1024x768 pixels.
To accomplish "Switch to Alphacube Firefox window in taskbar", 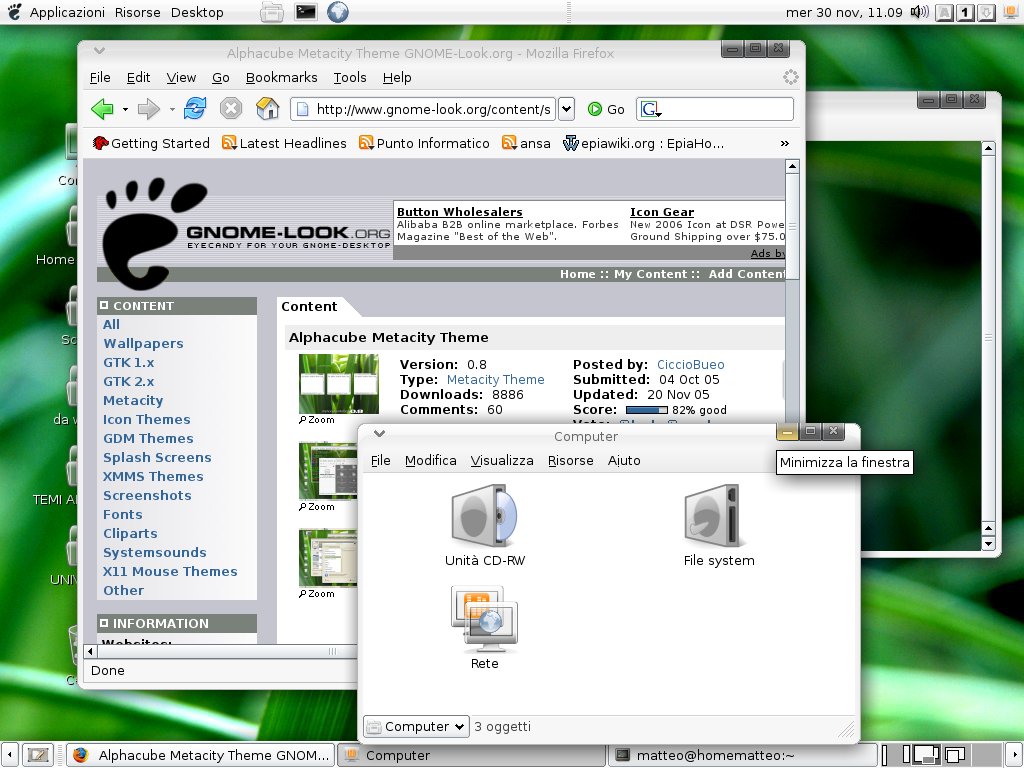I will click(x=200, y=755).
